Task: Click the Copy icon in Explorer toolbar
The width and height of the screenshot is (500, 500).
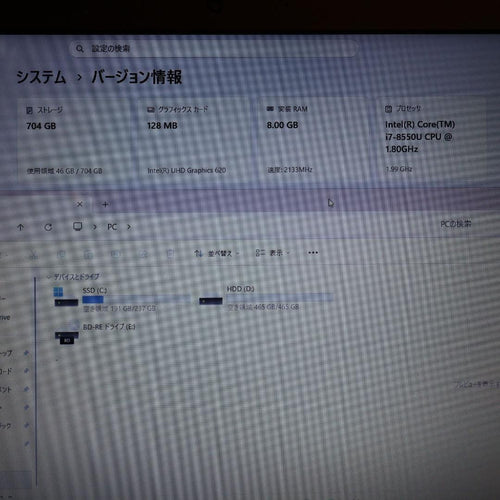Action: [61, 255]
